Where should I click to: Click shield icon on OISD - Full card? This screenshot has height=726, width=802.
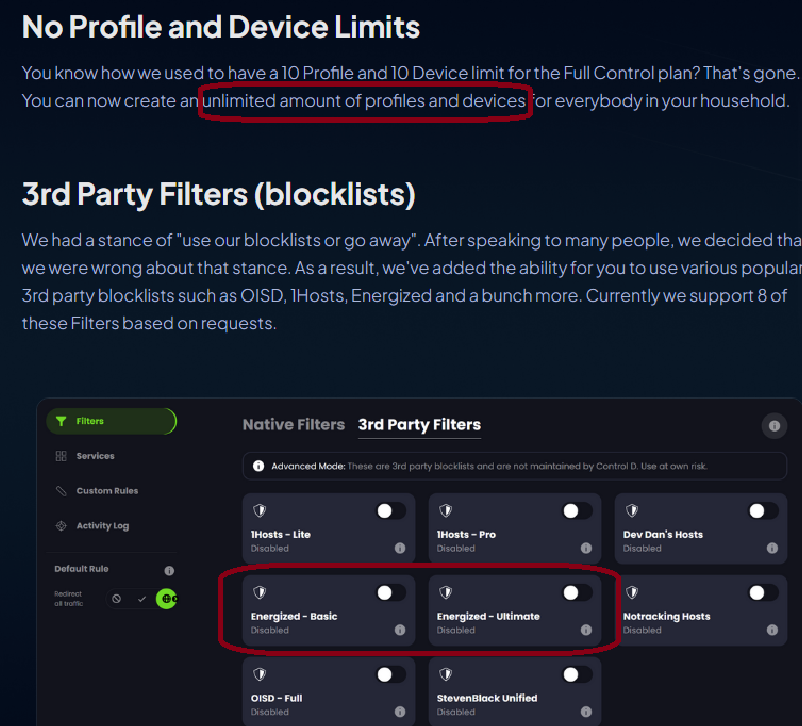260,674
